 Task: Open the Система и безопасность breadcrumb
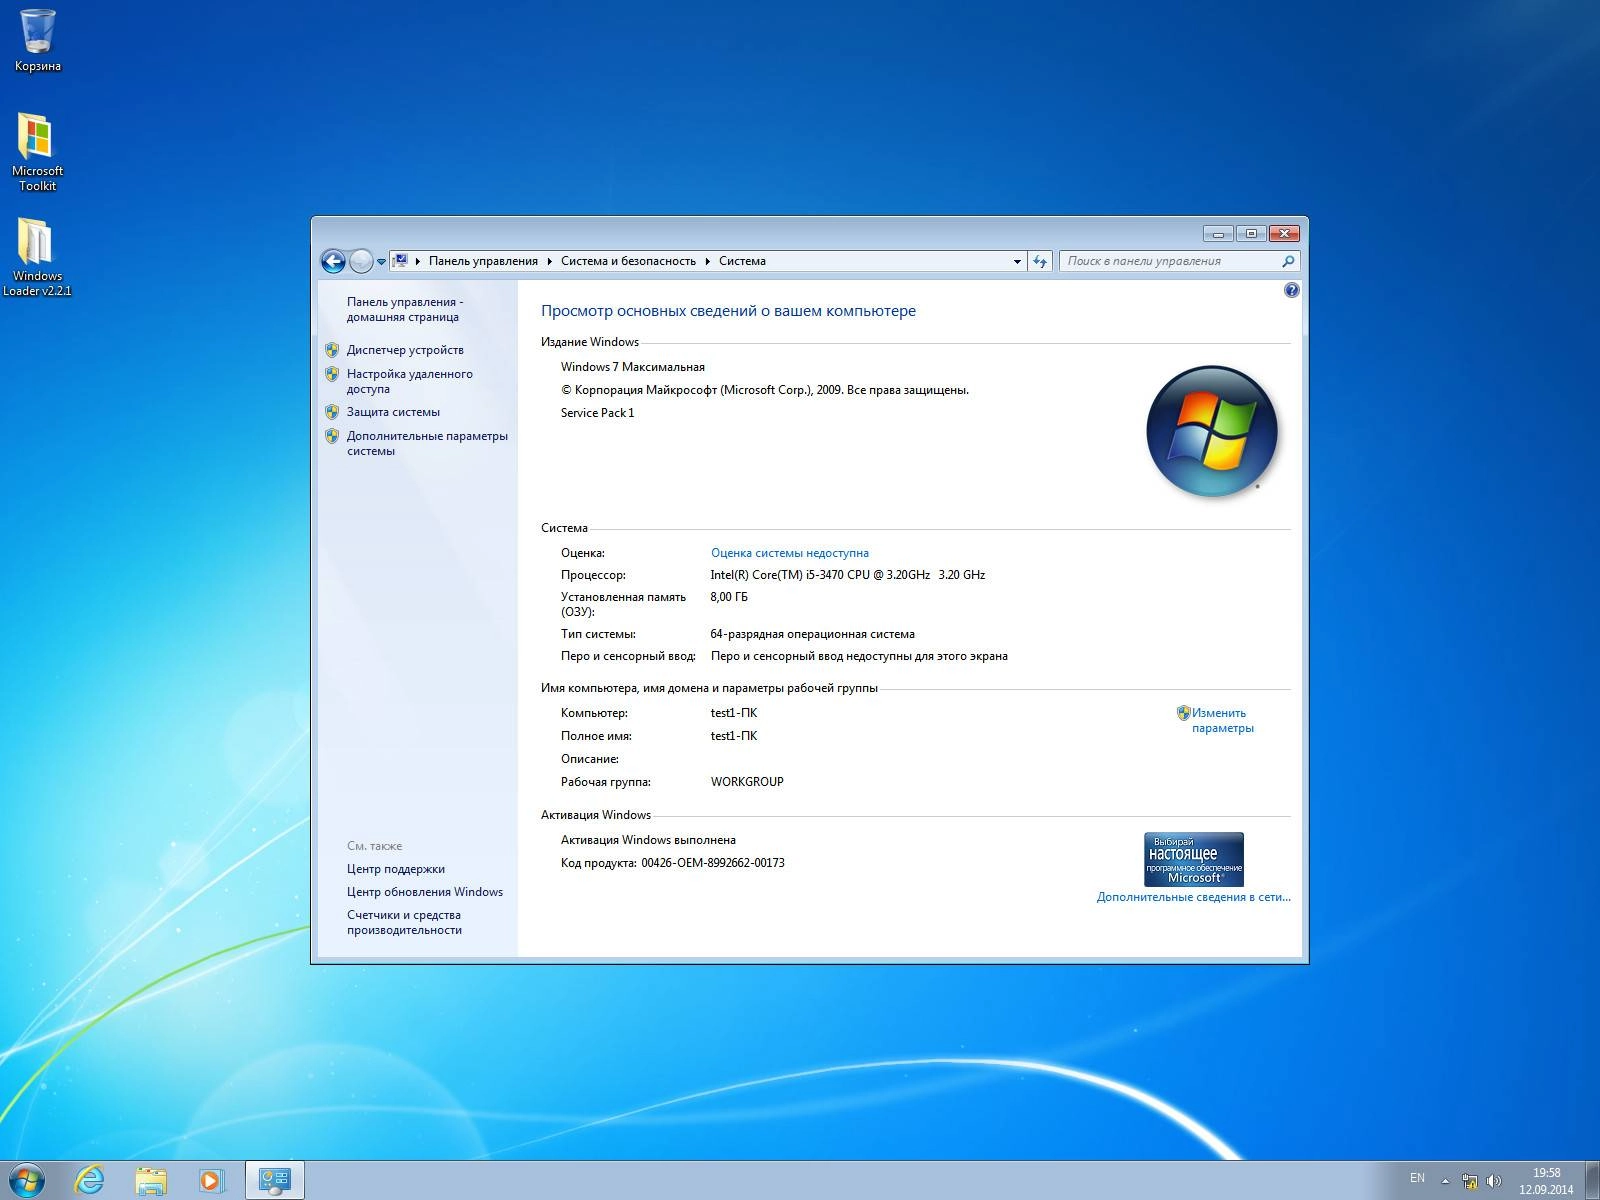click(x=628, y=261)
